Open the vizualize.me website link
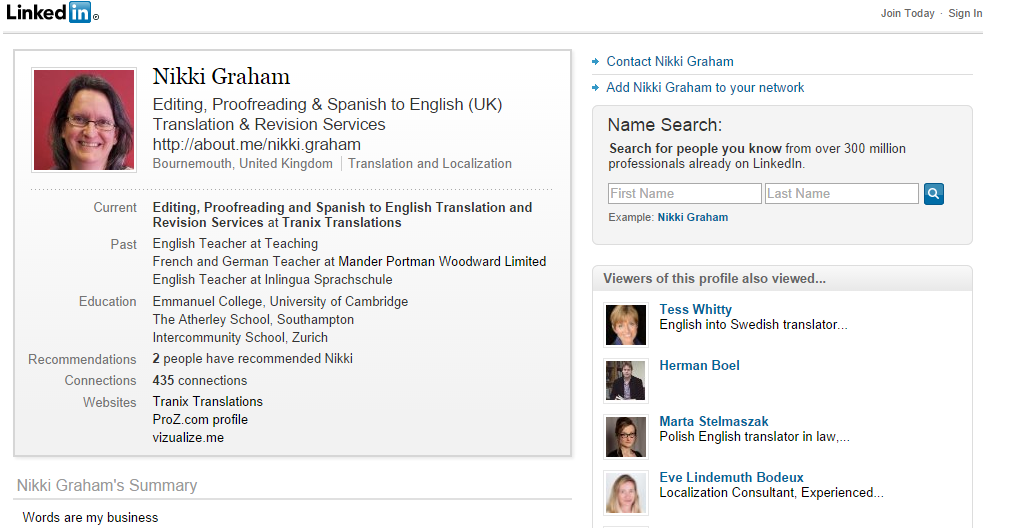1036x528 pixels. point(188,437)
